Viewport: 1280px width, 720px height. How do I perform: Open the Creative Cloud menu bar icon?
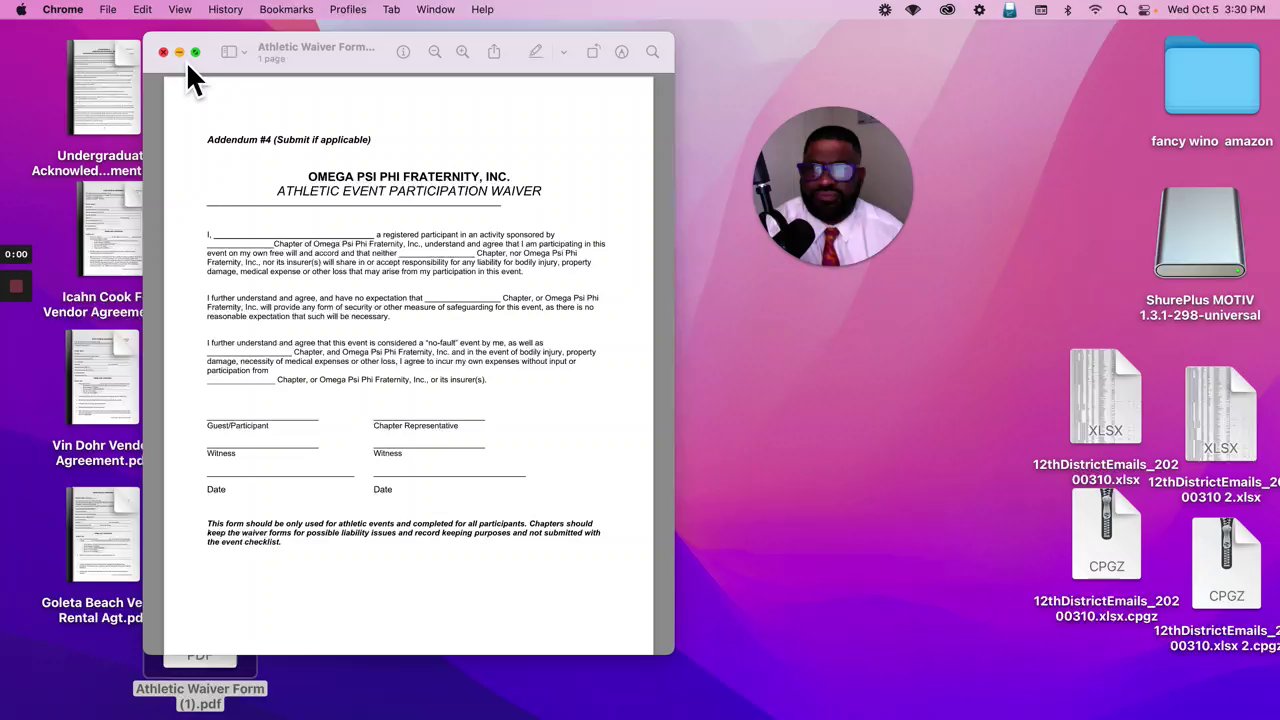(947, 9)
